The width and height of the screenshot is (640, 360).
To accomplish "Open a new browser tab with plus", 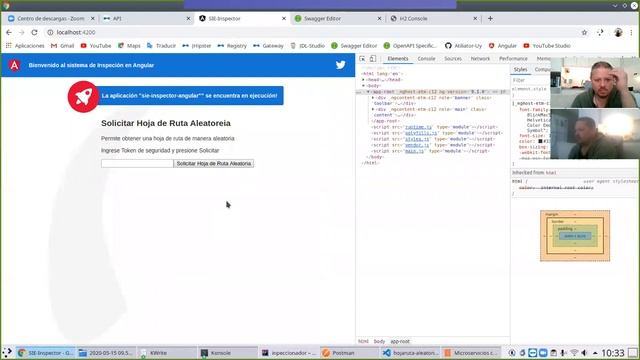I will (x=490, y=18).
